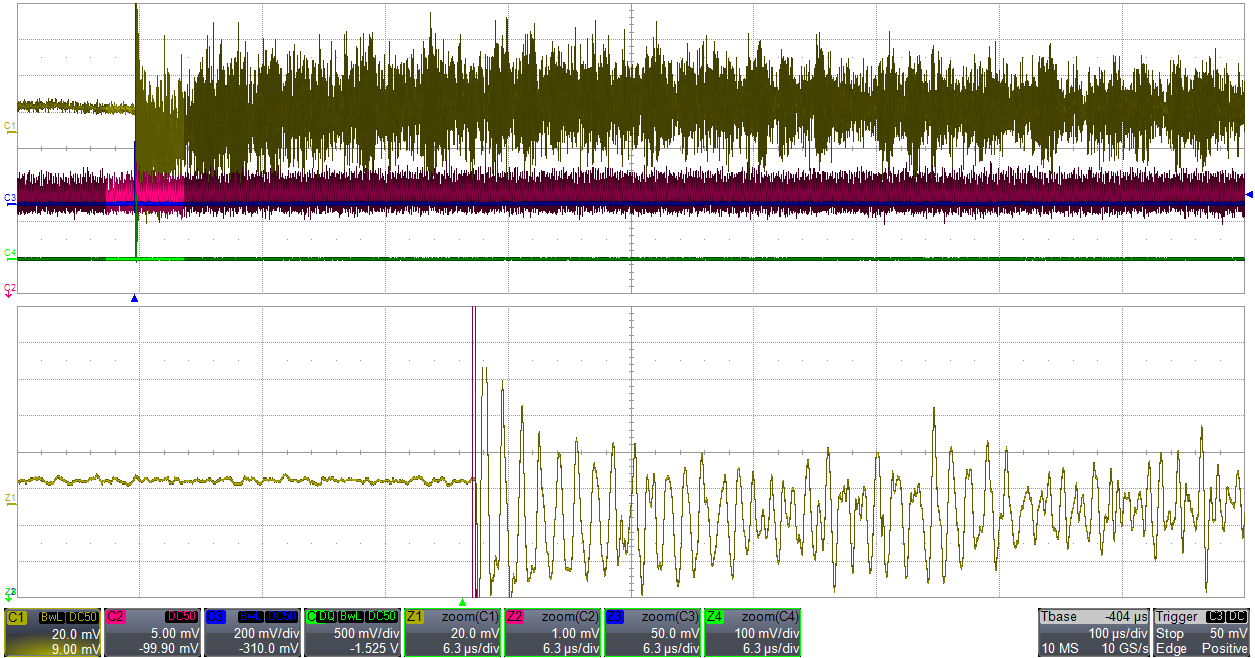Select the magenta vertical cursor in zoom grid

click(473, 452)
